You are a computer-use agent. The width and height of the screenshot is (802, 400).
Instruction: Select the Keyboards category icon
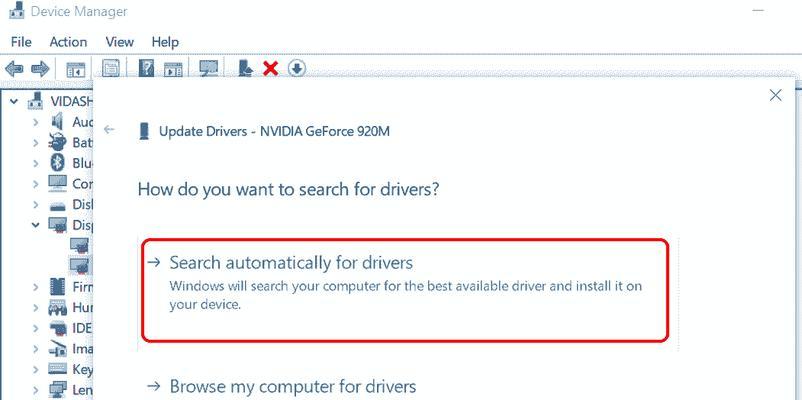click(x=57, y=369)
